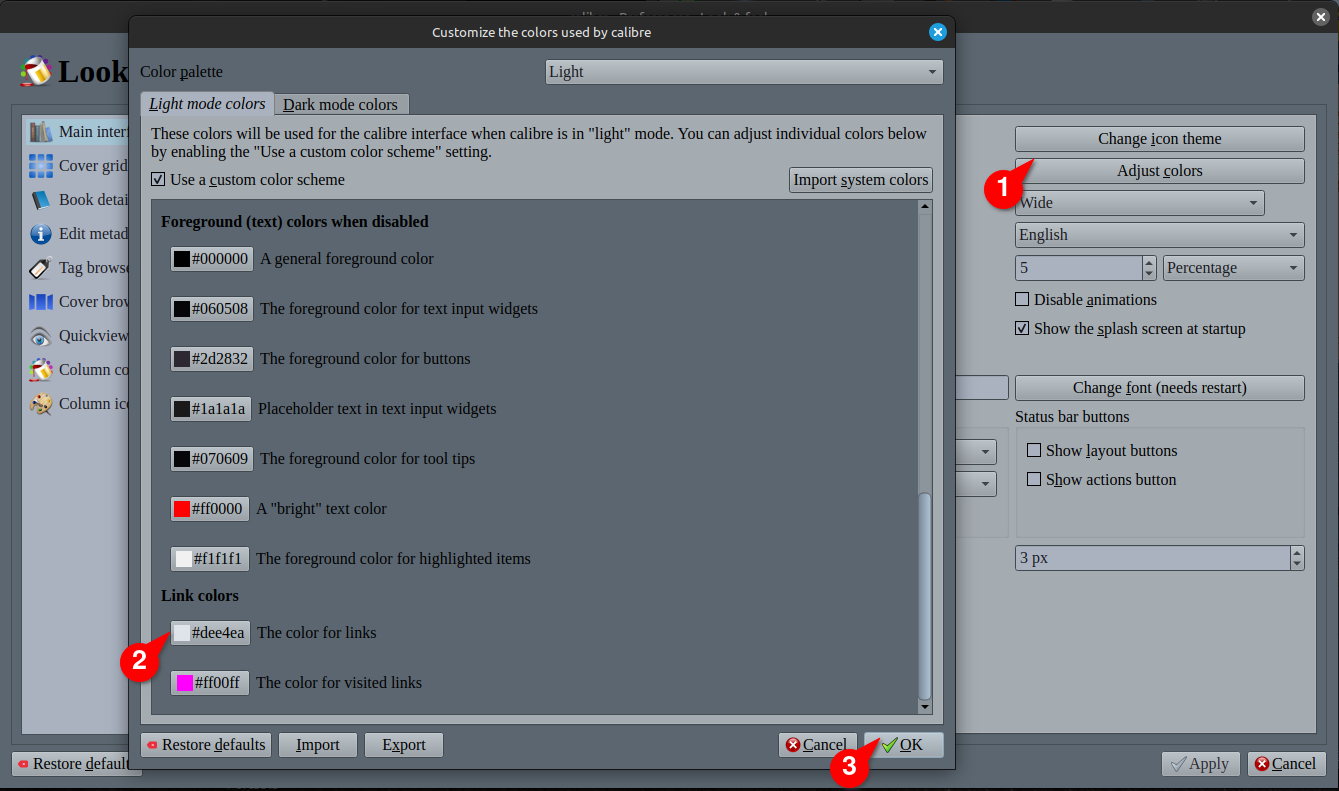Go to Edit metadata preferences in the sidebar

[x=78, y=234]
